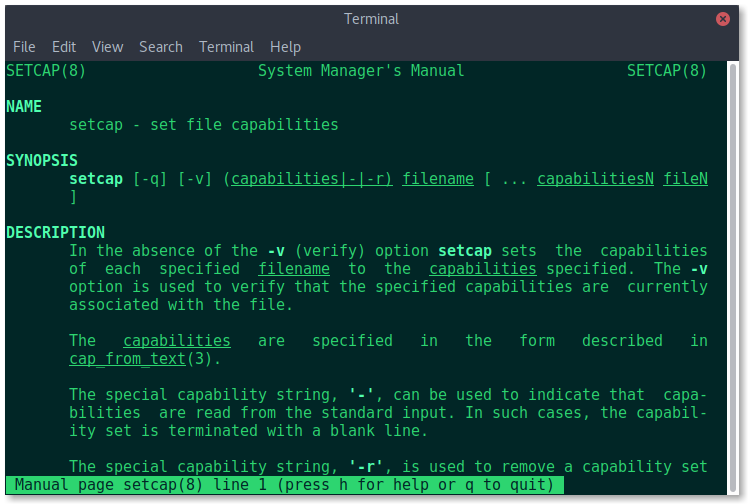
Task: Click the underlined filename in SYNOPSIS
Action: point(438,178)
